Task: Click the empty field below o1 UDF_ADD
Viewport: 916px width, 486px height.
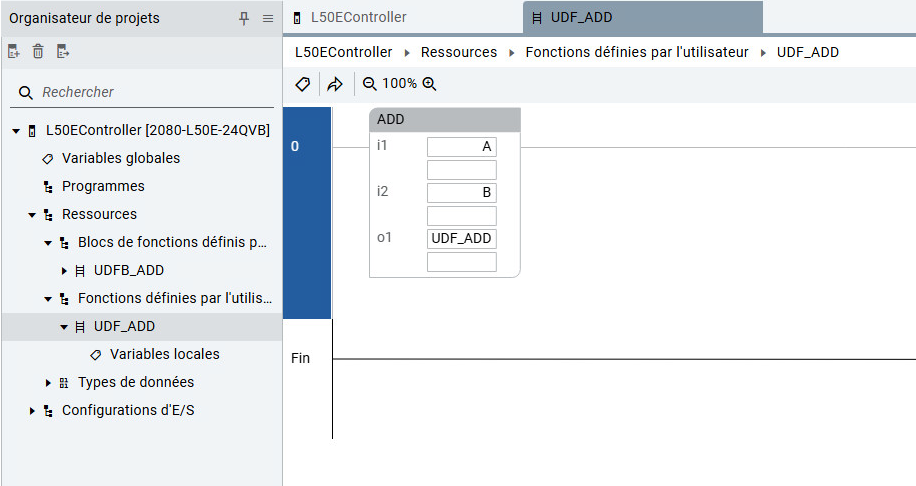Action: pyautogui.click(x=462, y=262)
